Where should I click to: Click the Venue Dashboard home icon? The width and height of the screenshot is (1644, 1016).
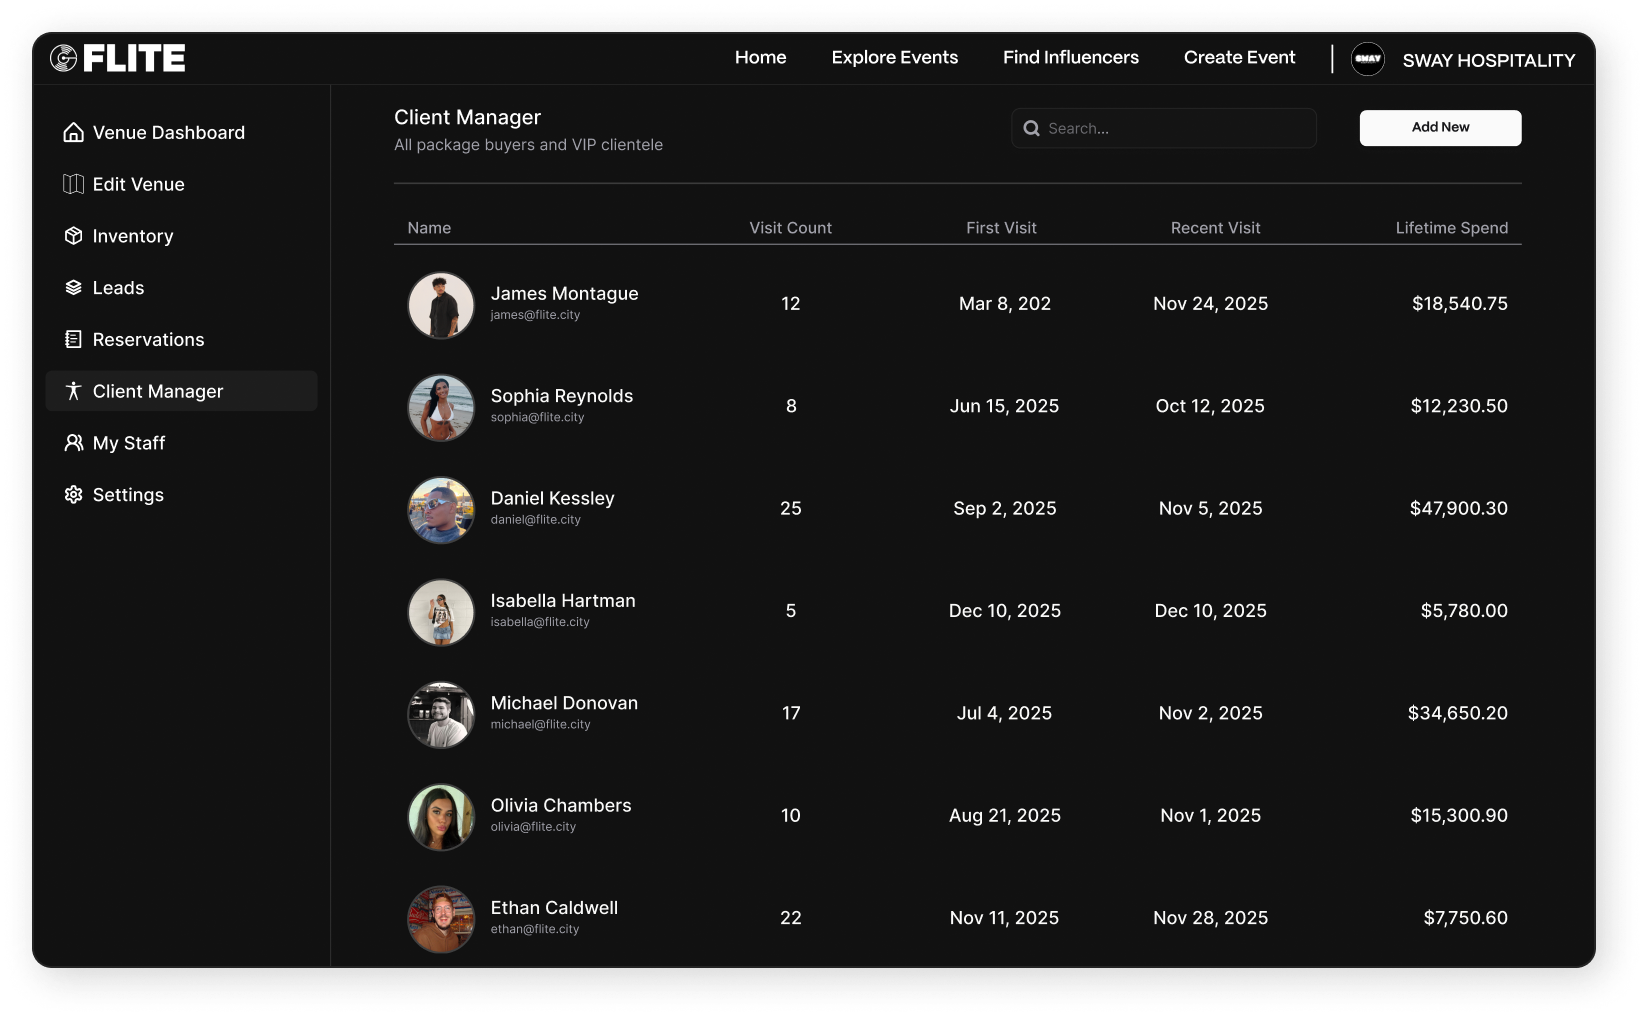point(73,132)
